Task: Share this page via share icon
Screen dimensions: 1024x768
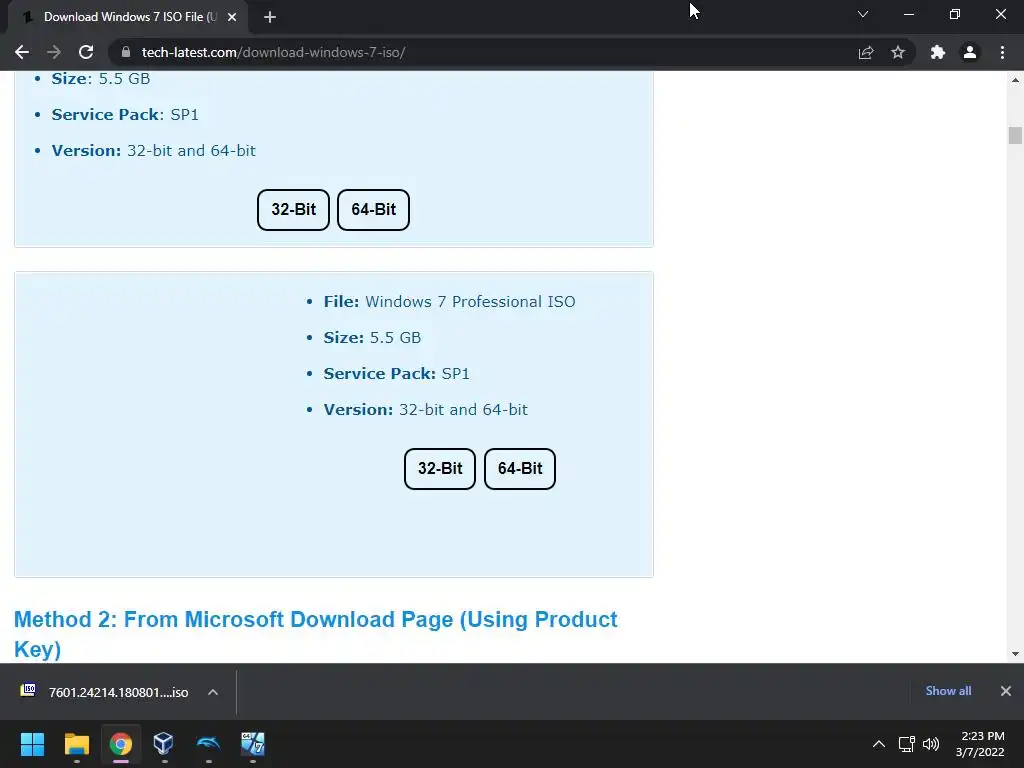Action: [x=866, y=52]
